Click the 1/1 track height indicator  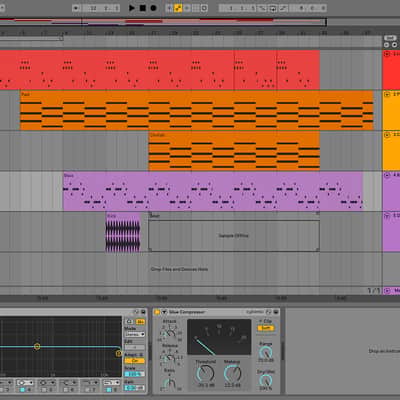(x=374, y=291)
